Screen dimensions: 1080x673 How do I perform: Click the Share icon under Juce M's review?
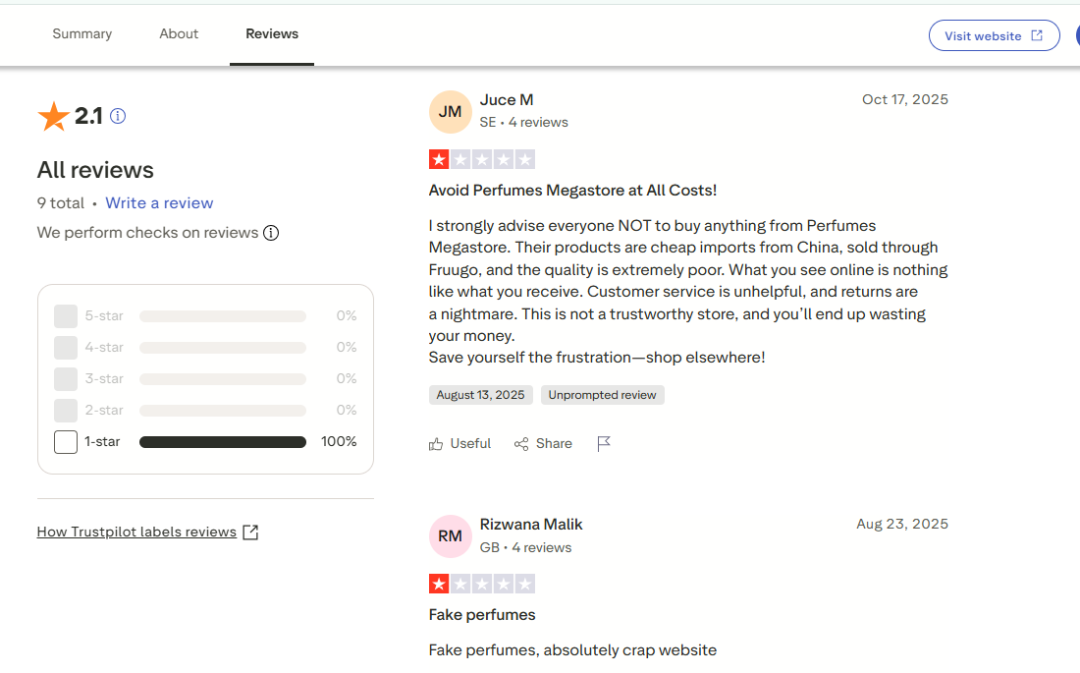(521, 444)
